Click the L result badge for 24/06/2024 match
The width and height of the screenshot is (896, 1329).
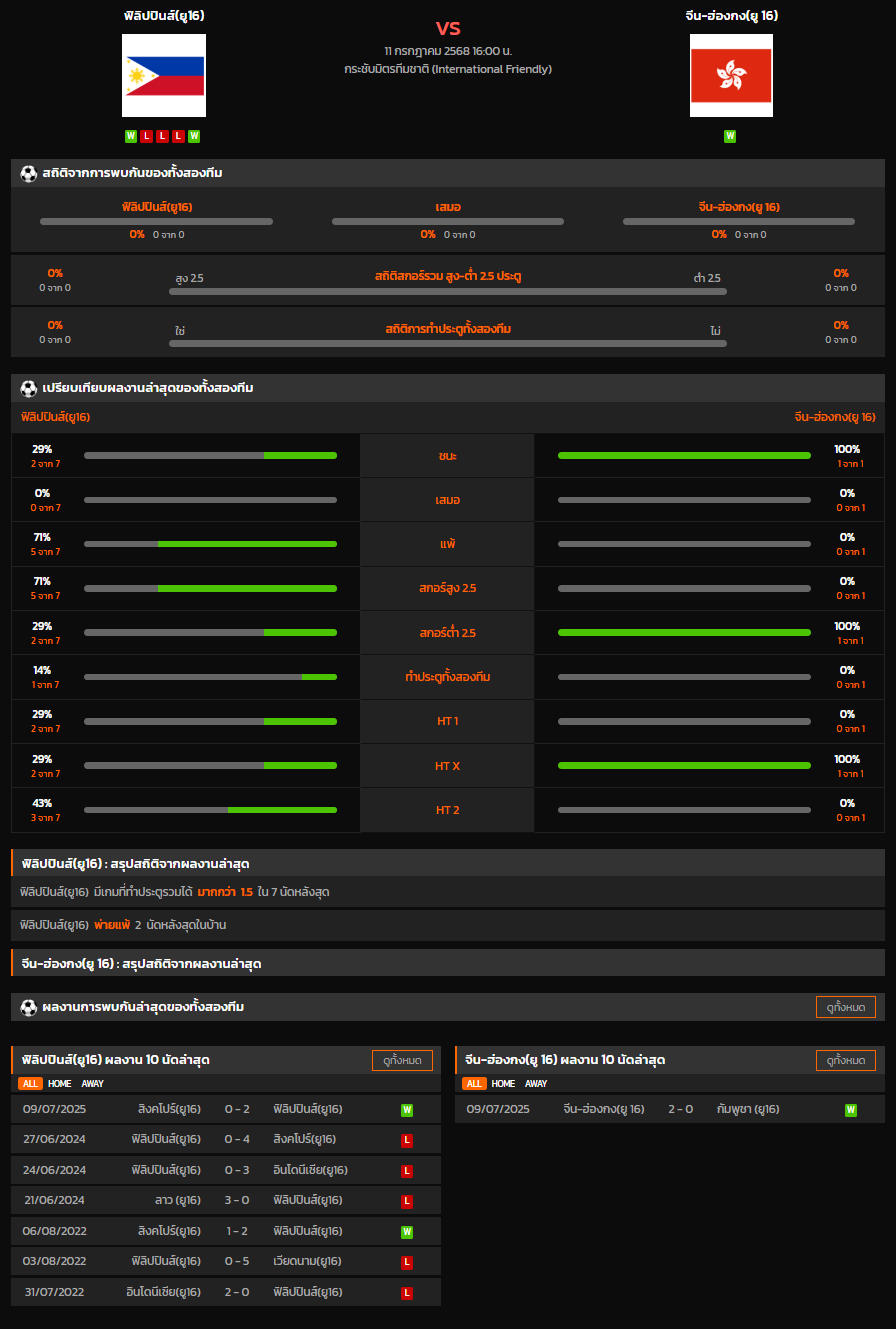407,1171
